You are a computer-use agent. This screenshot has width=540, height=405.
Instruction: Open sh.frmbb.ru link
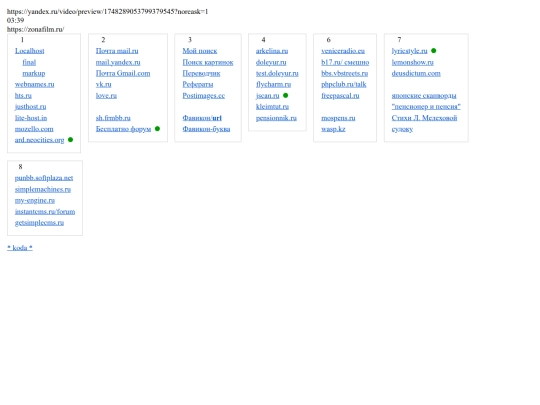point(113,118)
